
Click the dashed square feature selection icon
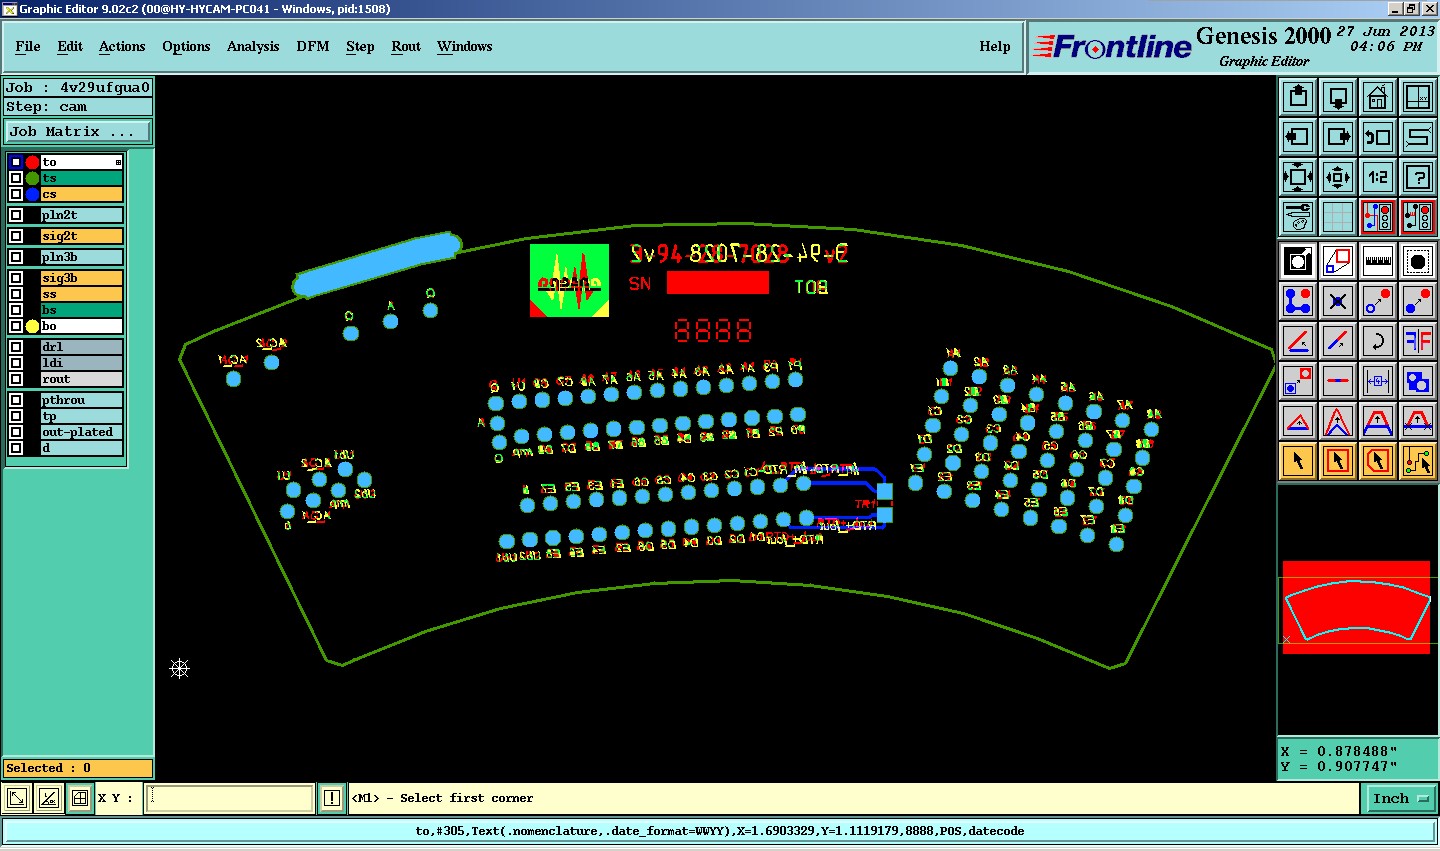(x=1418, y=261)
